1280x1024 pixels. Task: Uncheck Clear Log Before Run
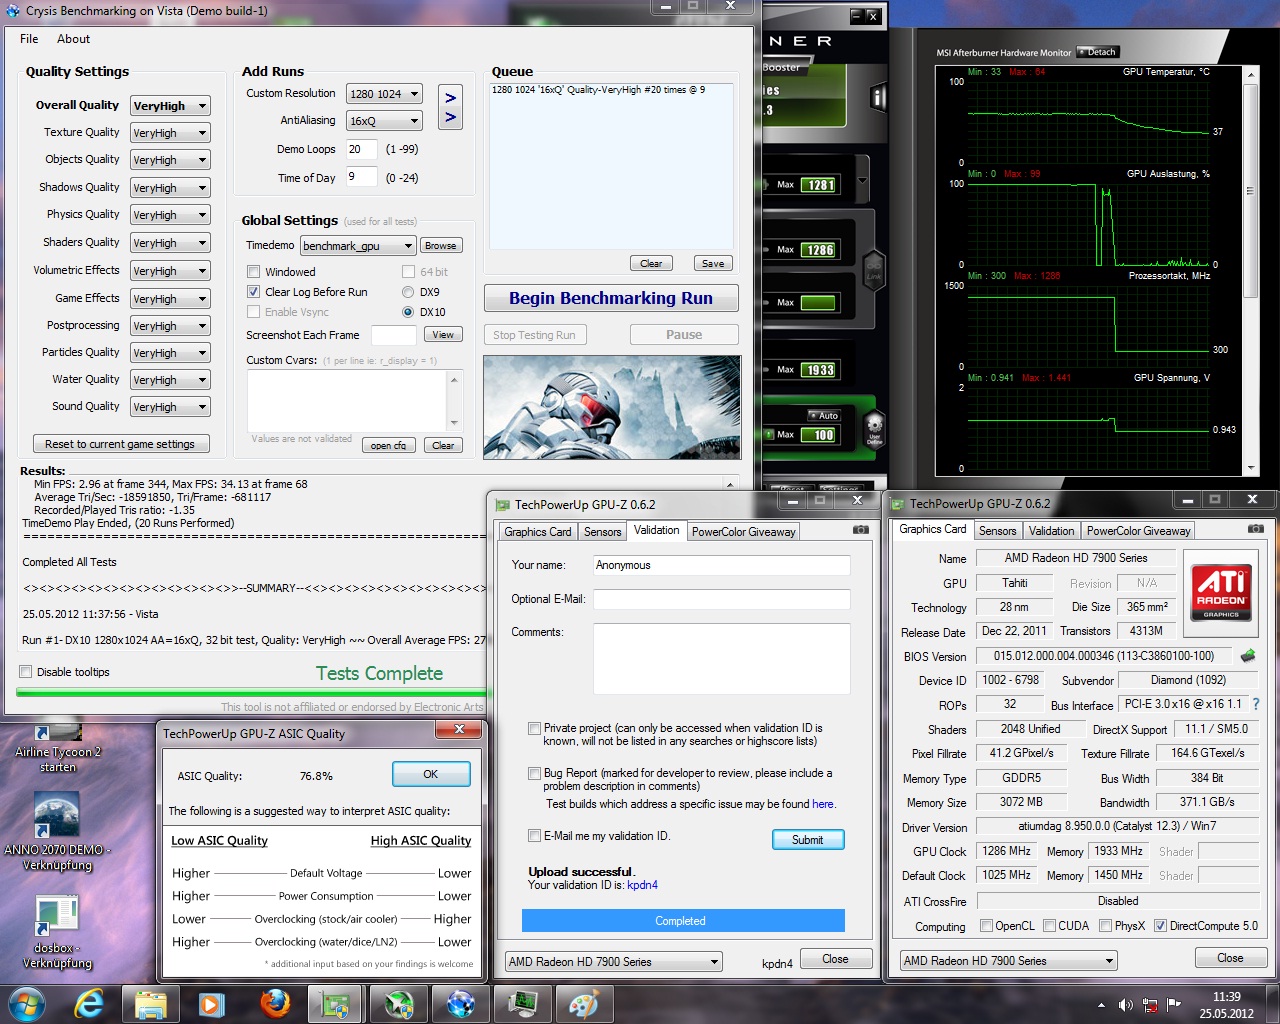[254, 292]
